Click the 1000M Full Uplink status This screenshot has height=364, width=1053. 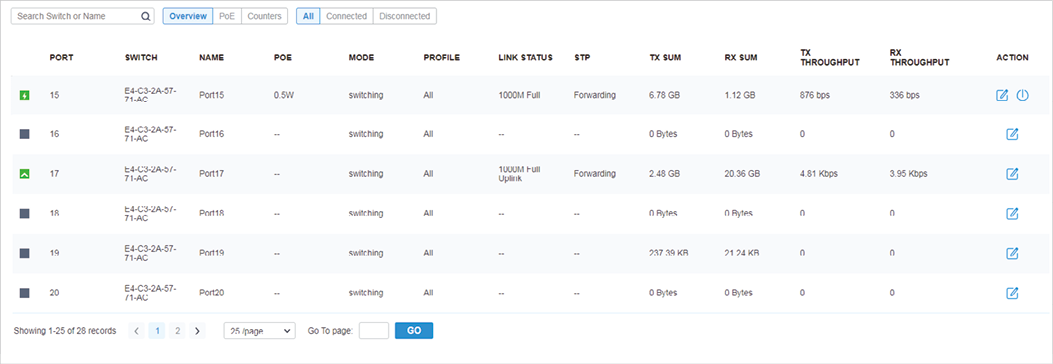(519, 174)
